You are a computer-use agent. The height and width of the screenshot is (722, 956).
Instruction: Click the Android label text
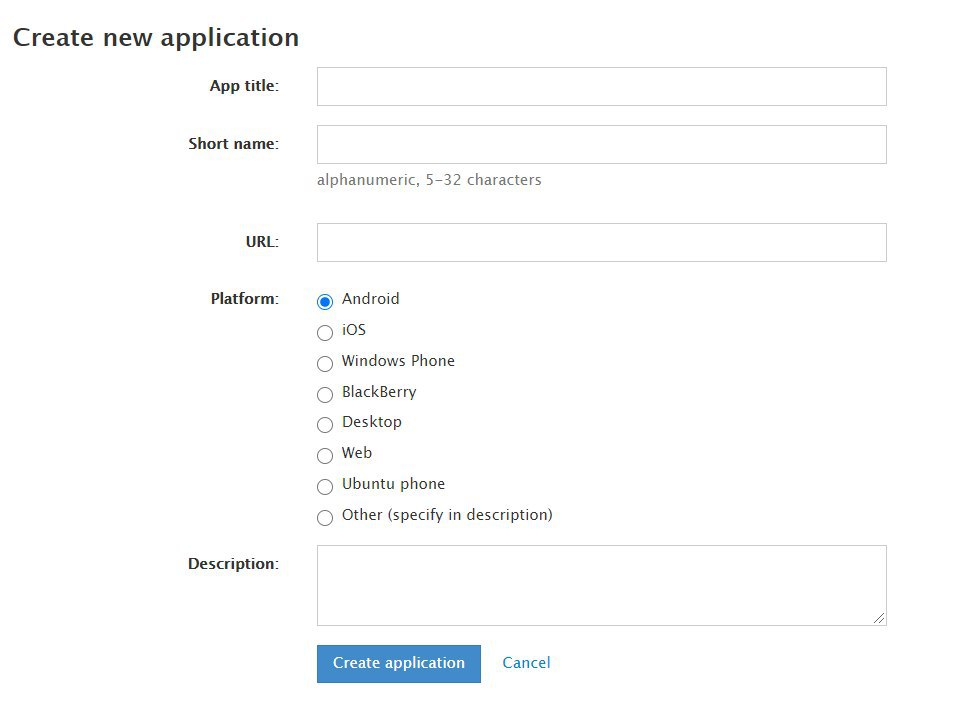[371, 299]
